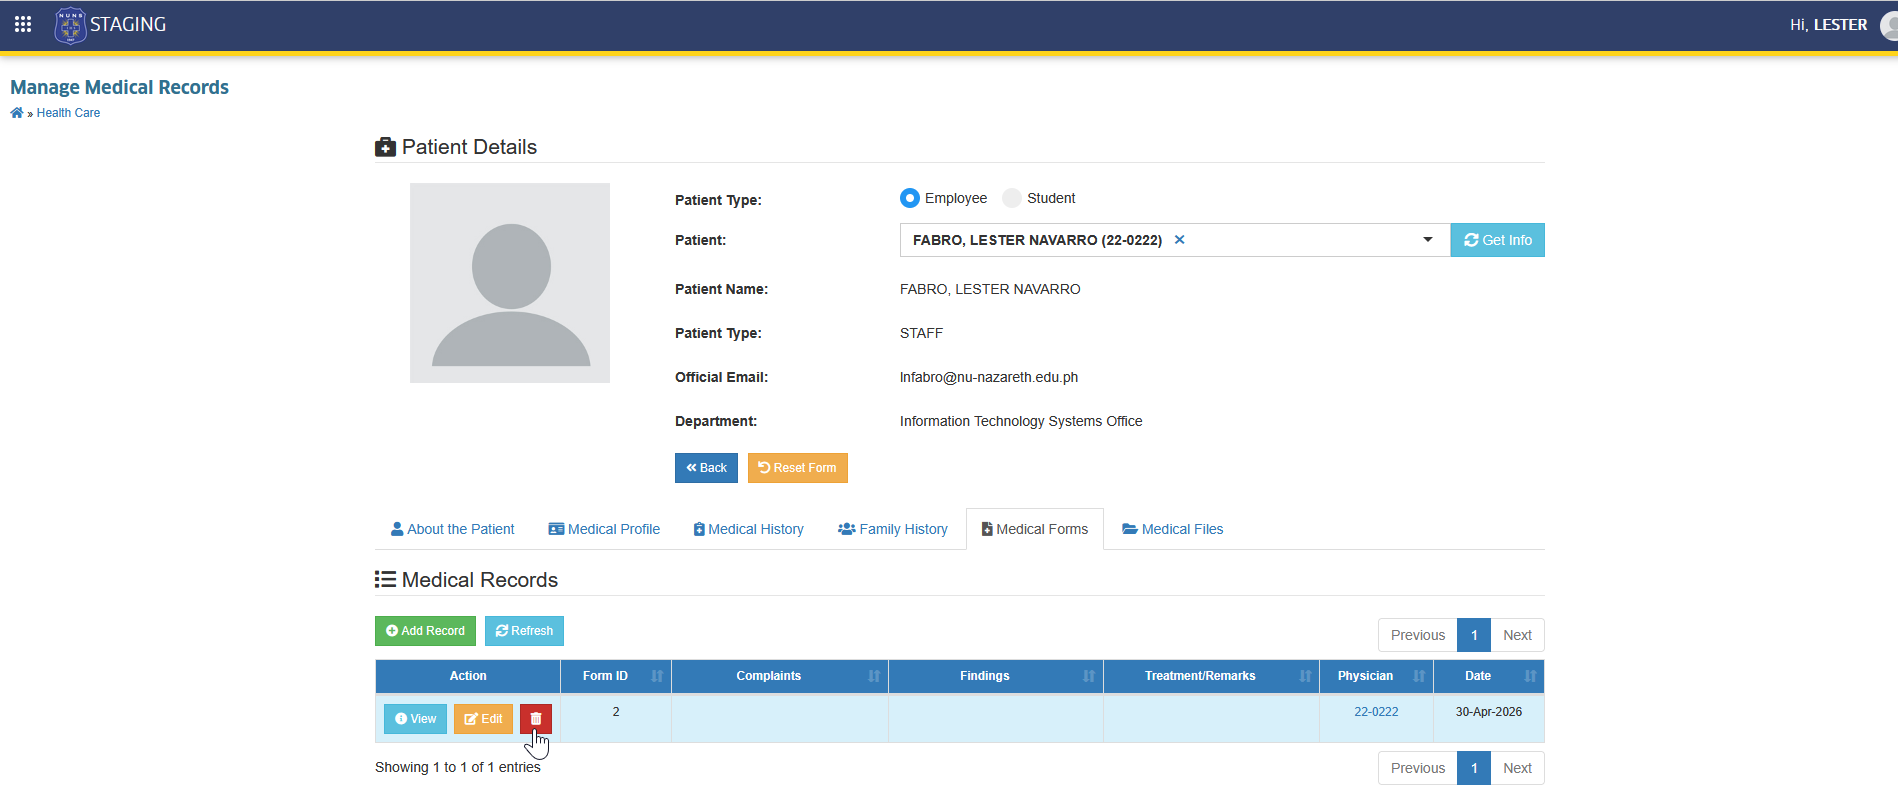1898x798 pixels.
Task: Click the email lnfabro@nu-nazareth.edu.ph
Action: [989, 377]
